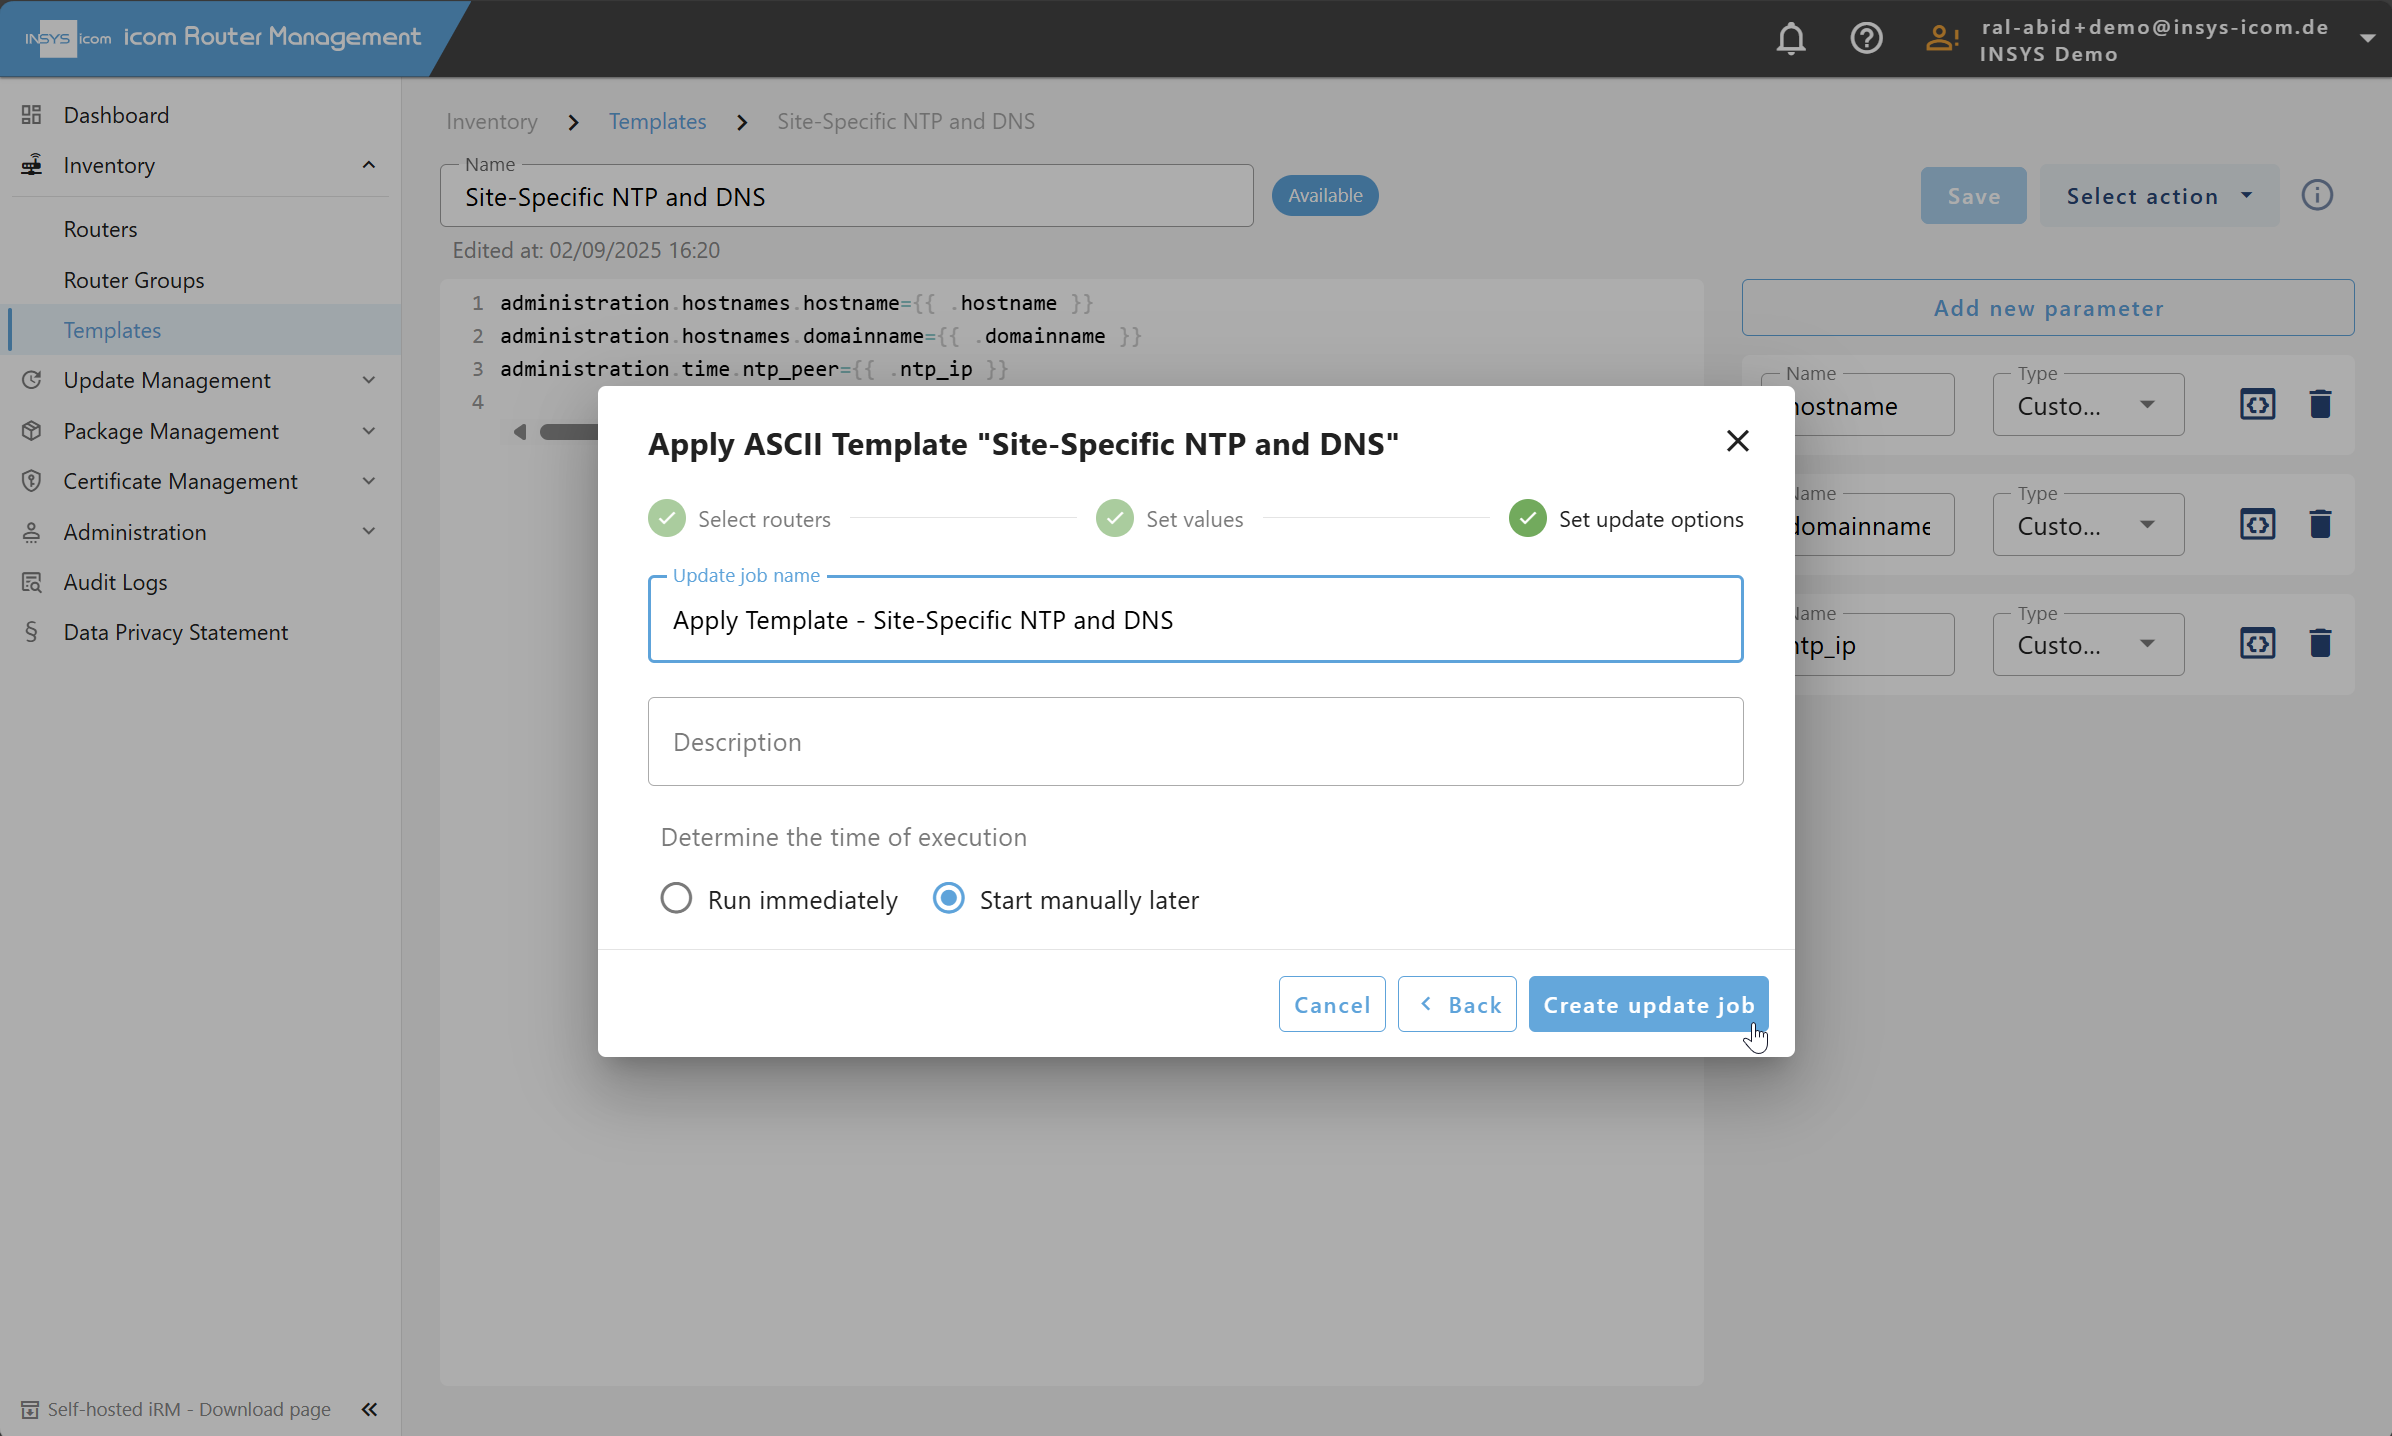This screenshot has height=1436, width=2392.
Task: Click the Audit Logs sidebar icon
Action: pos(31,582)
